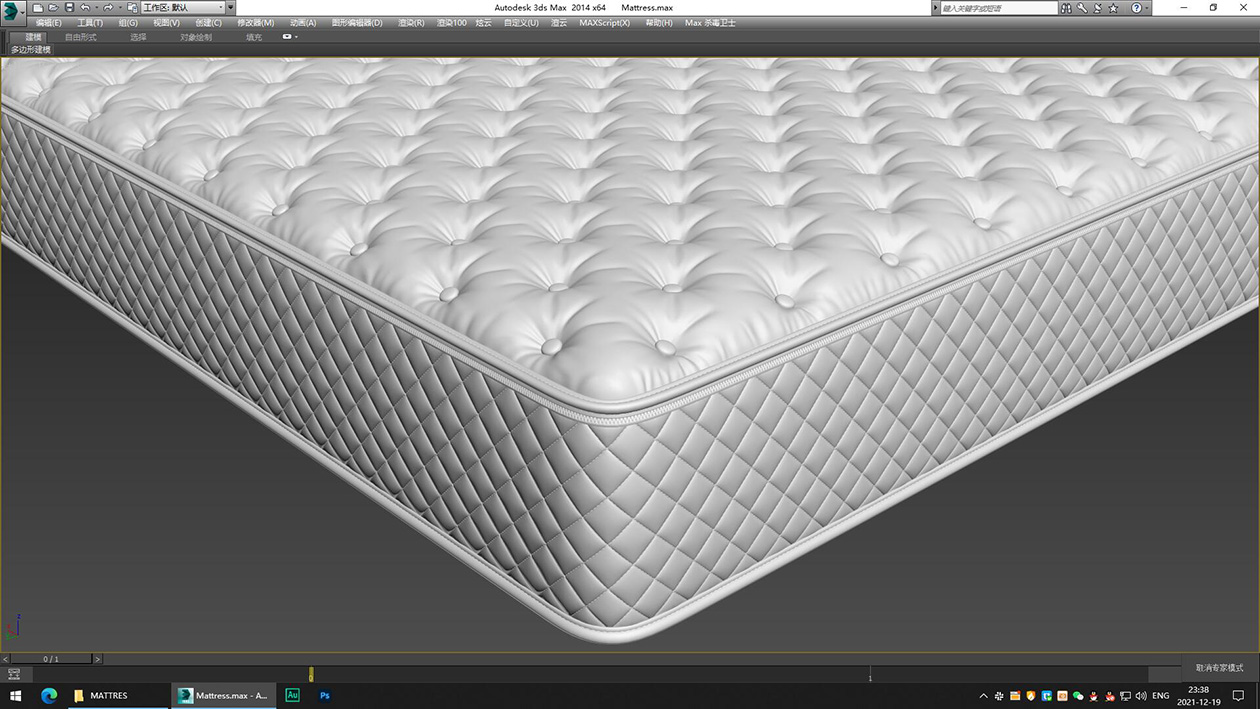Open the Windows Start menu
1260x709 pixels.
click(15, 695)
